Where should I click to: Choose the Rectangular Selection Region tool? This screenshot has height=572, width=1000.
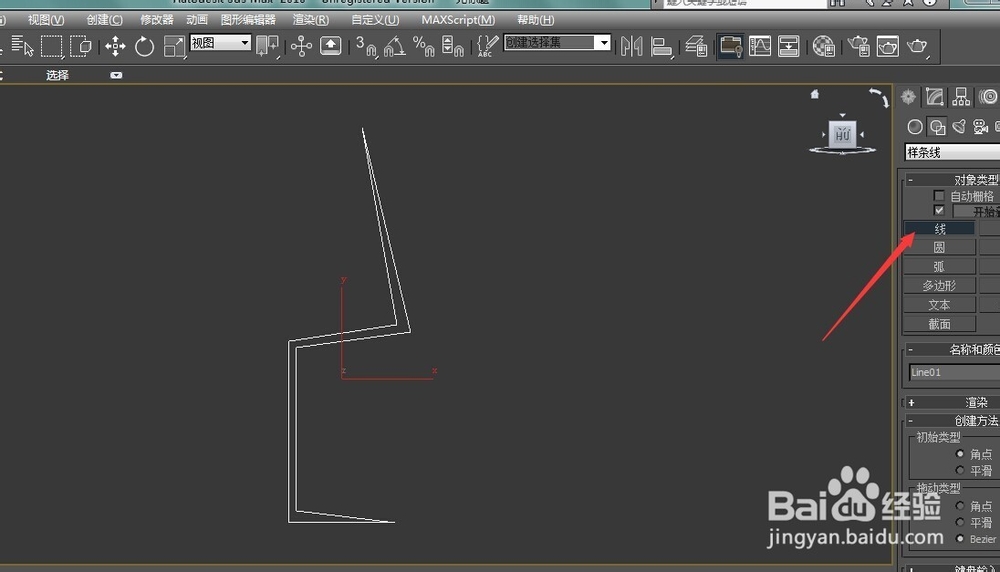click(52, 46)
